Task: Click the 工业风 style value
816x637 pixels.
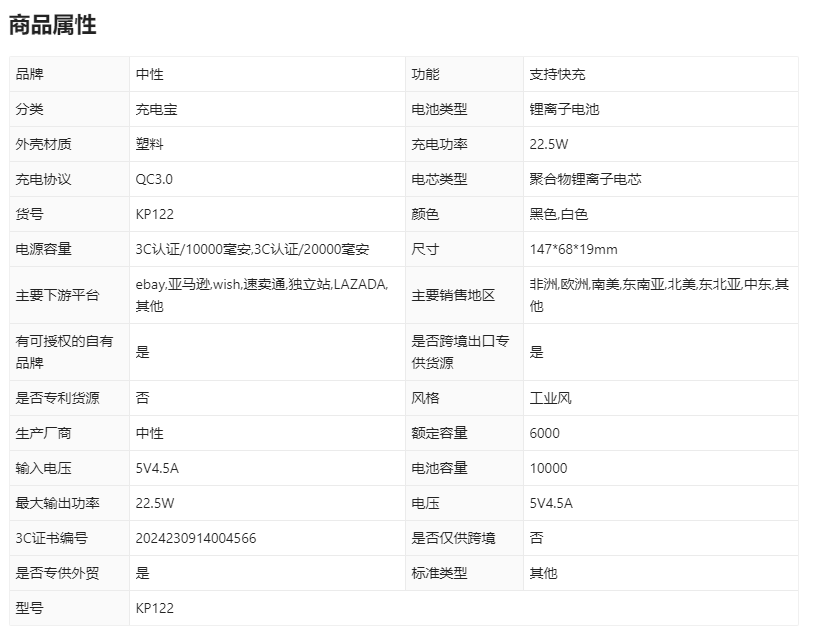Action: pyautogui.click(x=550, y=398)
